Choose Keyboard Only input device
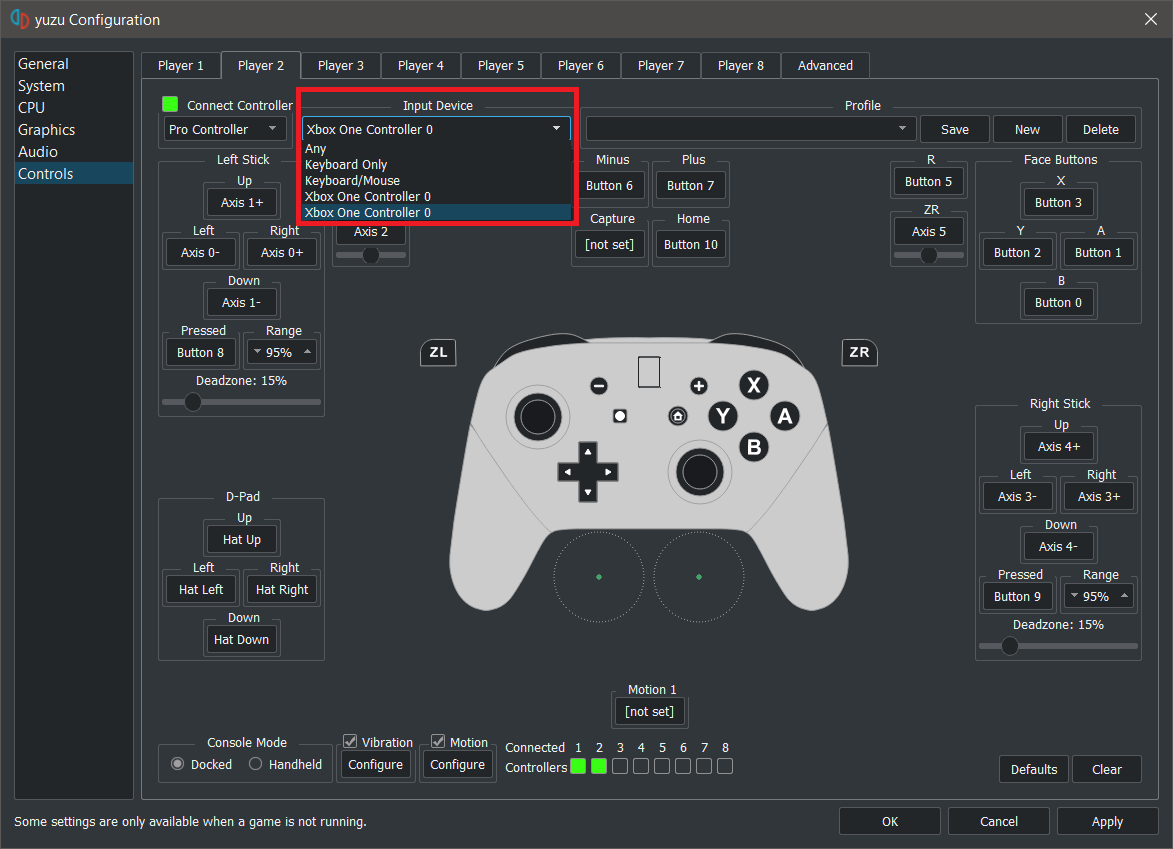 click(437, 165)
